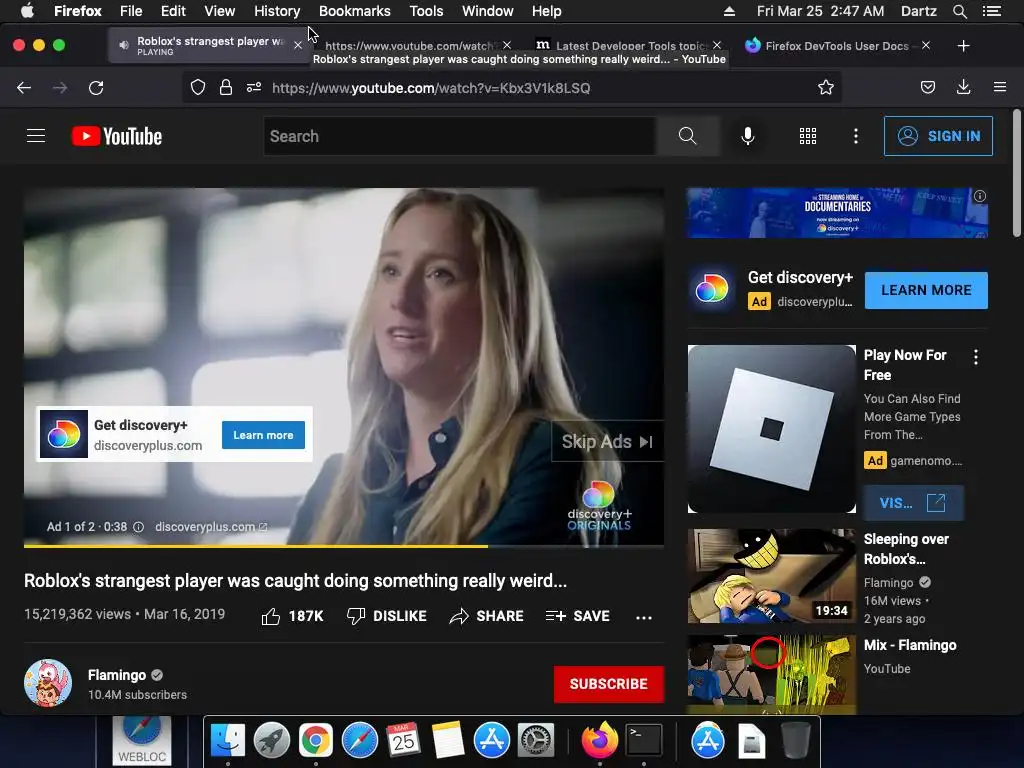
Task: Save the video to a playlist
Action: click(x=578, y=616)
